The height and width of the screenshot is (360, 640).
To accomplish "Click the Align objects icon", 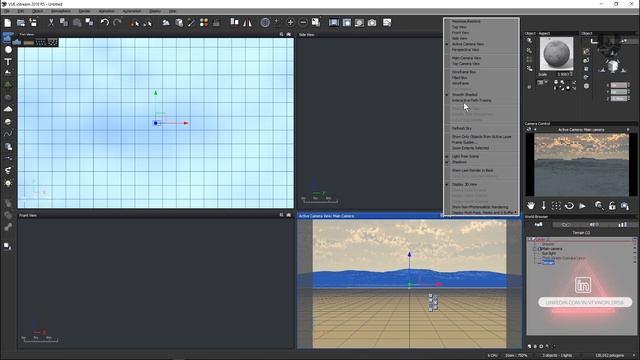I will [234, 22].
